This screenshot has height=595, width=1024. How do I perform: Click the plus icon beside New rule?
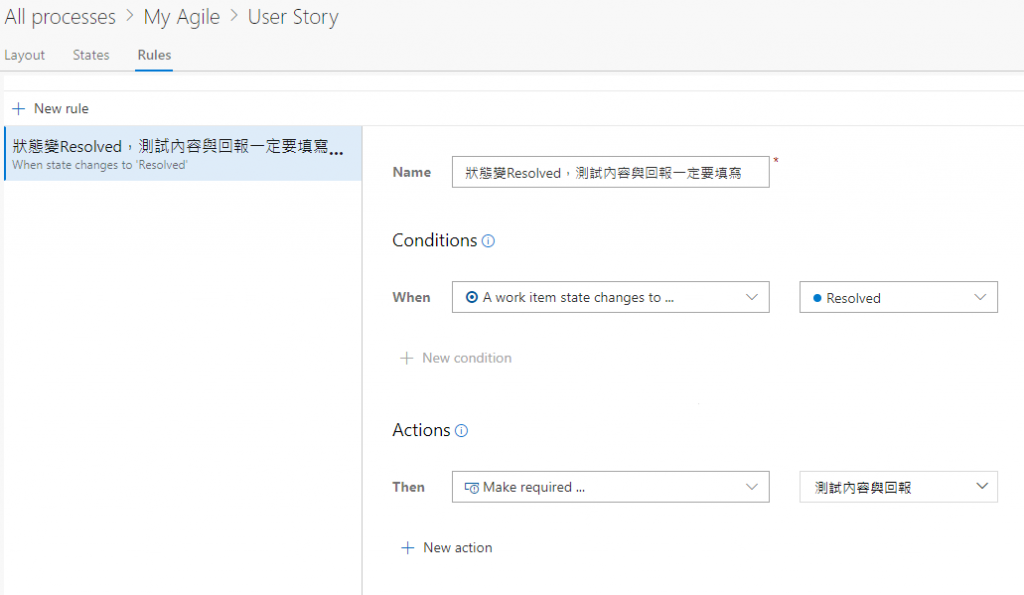coord(19,108)
